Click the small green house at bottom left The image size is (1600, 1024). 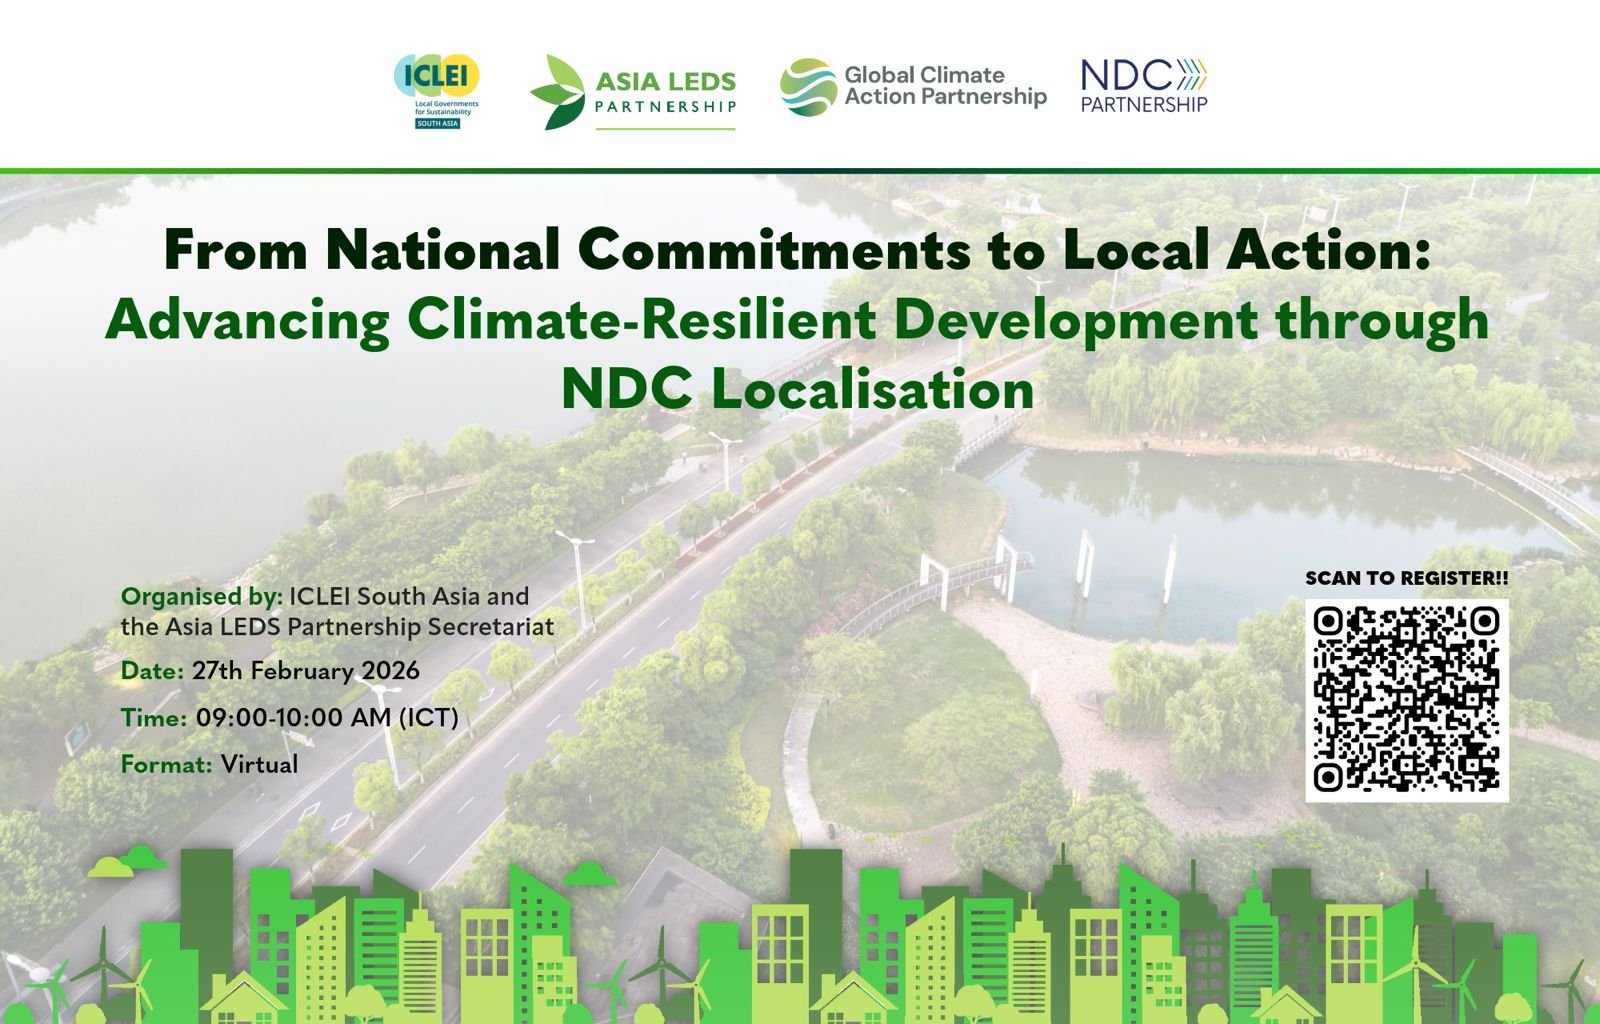tap(243, 998)
